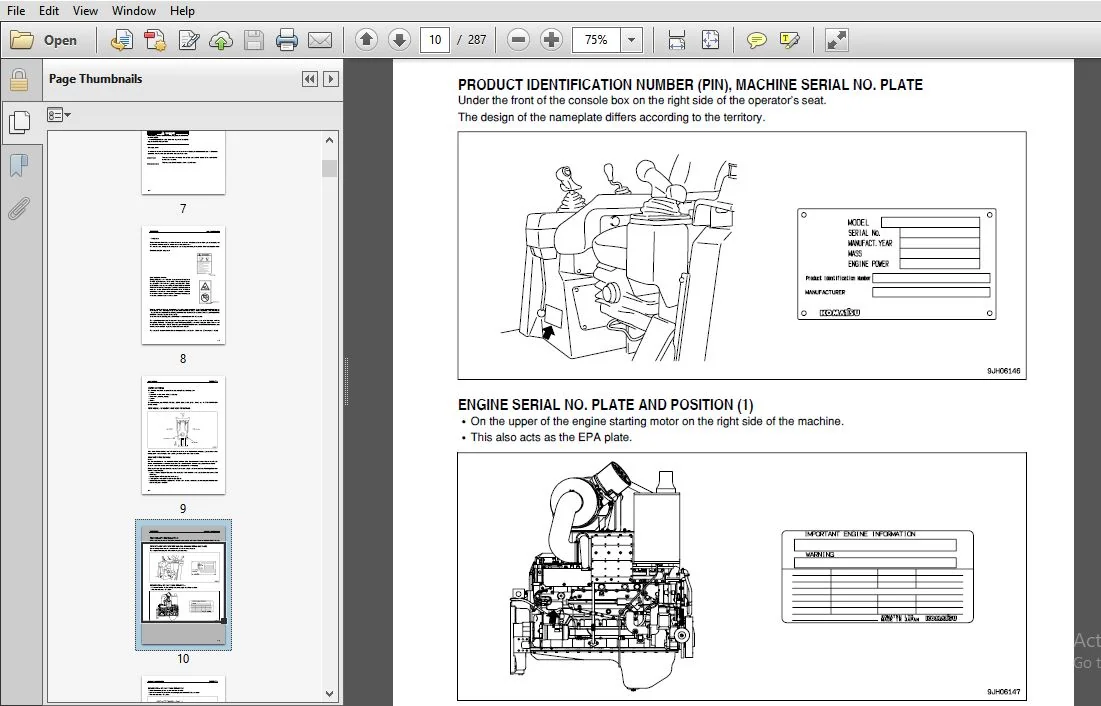
Task: Click the convert PDF with gear icon
Action: point(154,40)
